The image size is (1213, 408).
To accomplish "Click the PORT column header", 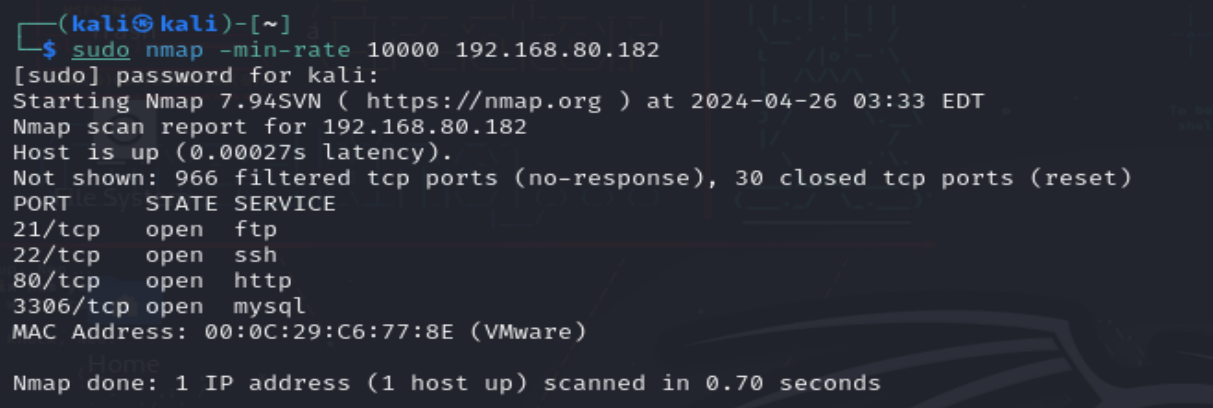I will click(41, 204).
